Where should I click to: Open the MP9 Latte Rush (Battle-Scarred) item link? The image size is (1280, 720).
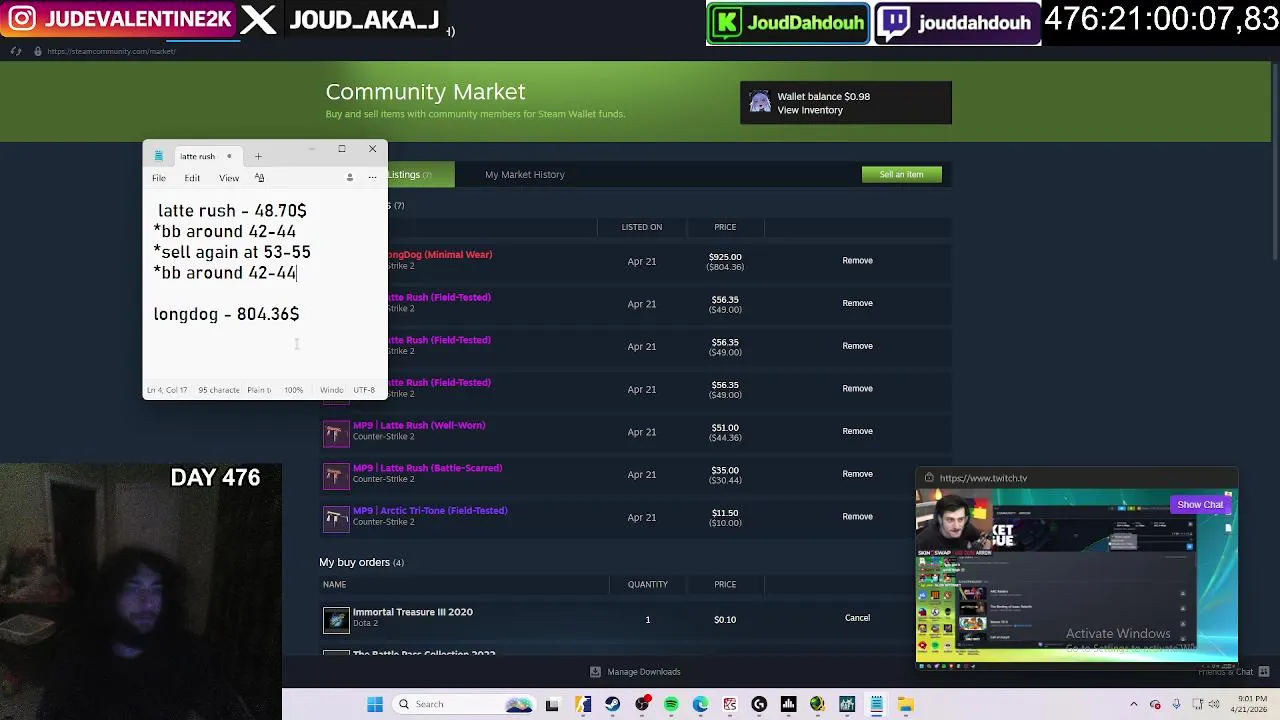[x=427, y=468]
